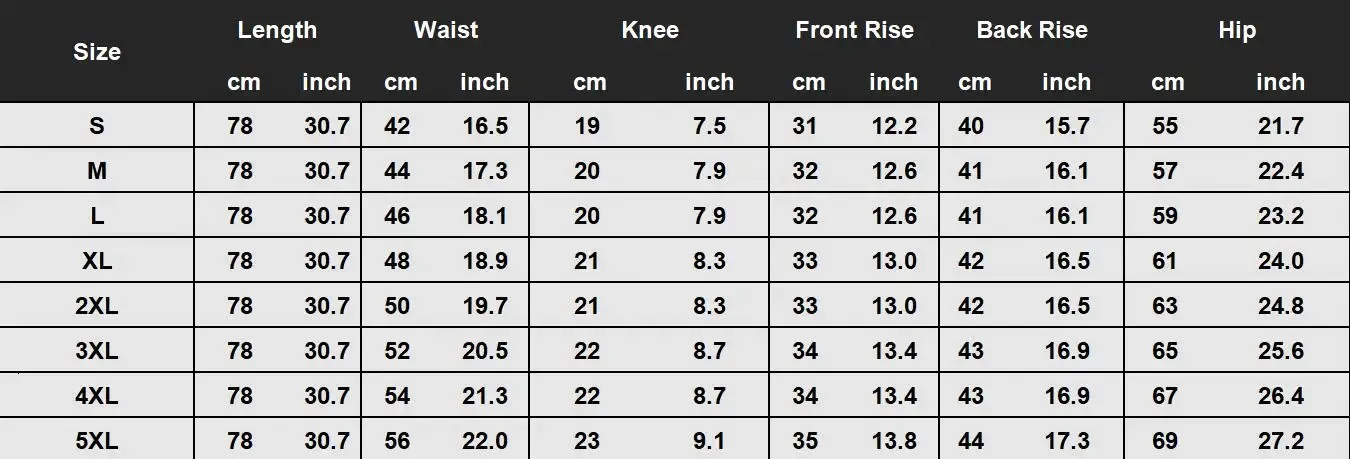Select the S size row label
Screen dimensions: 1350x459
pyautogui.click(x=97, y=126)
